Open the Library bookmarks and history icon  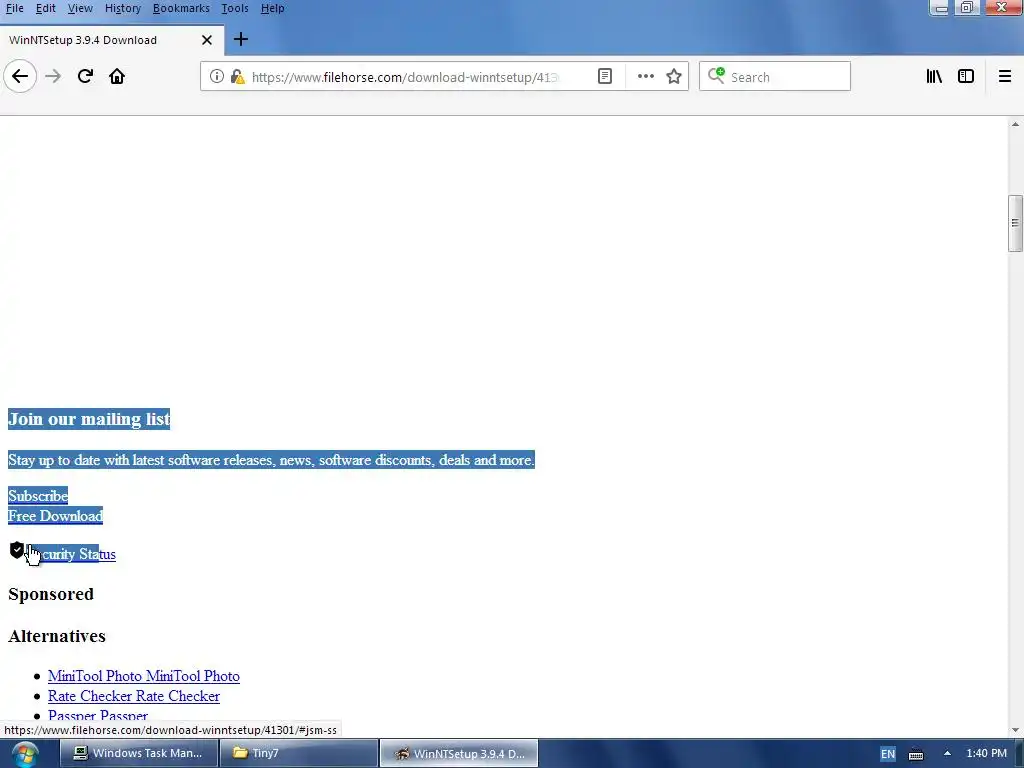pos(934,76)
